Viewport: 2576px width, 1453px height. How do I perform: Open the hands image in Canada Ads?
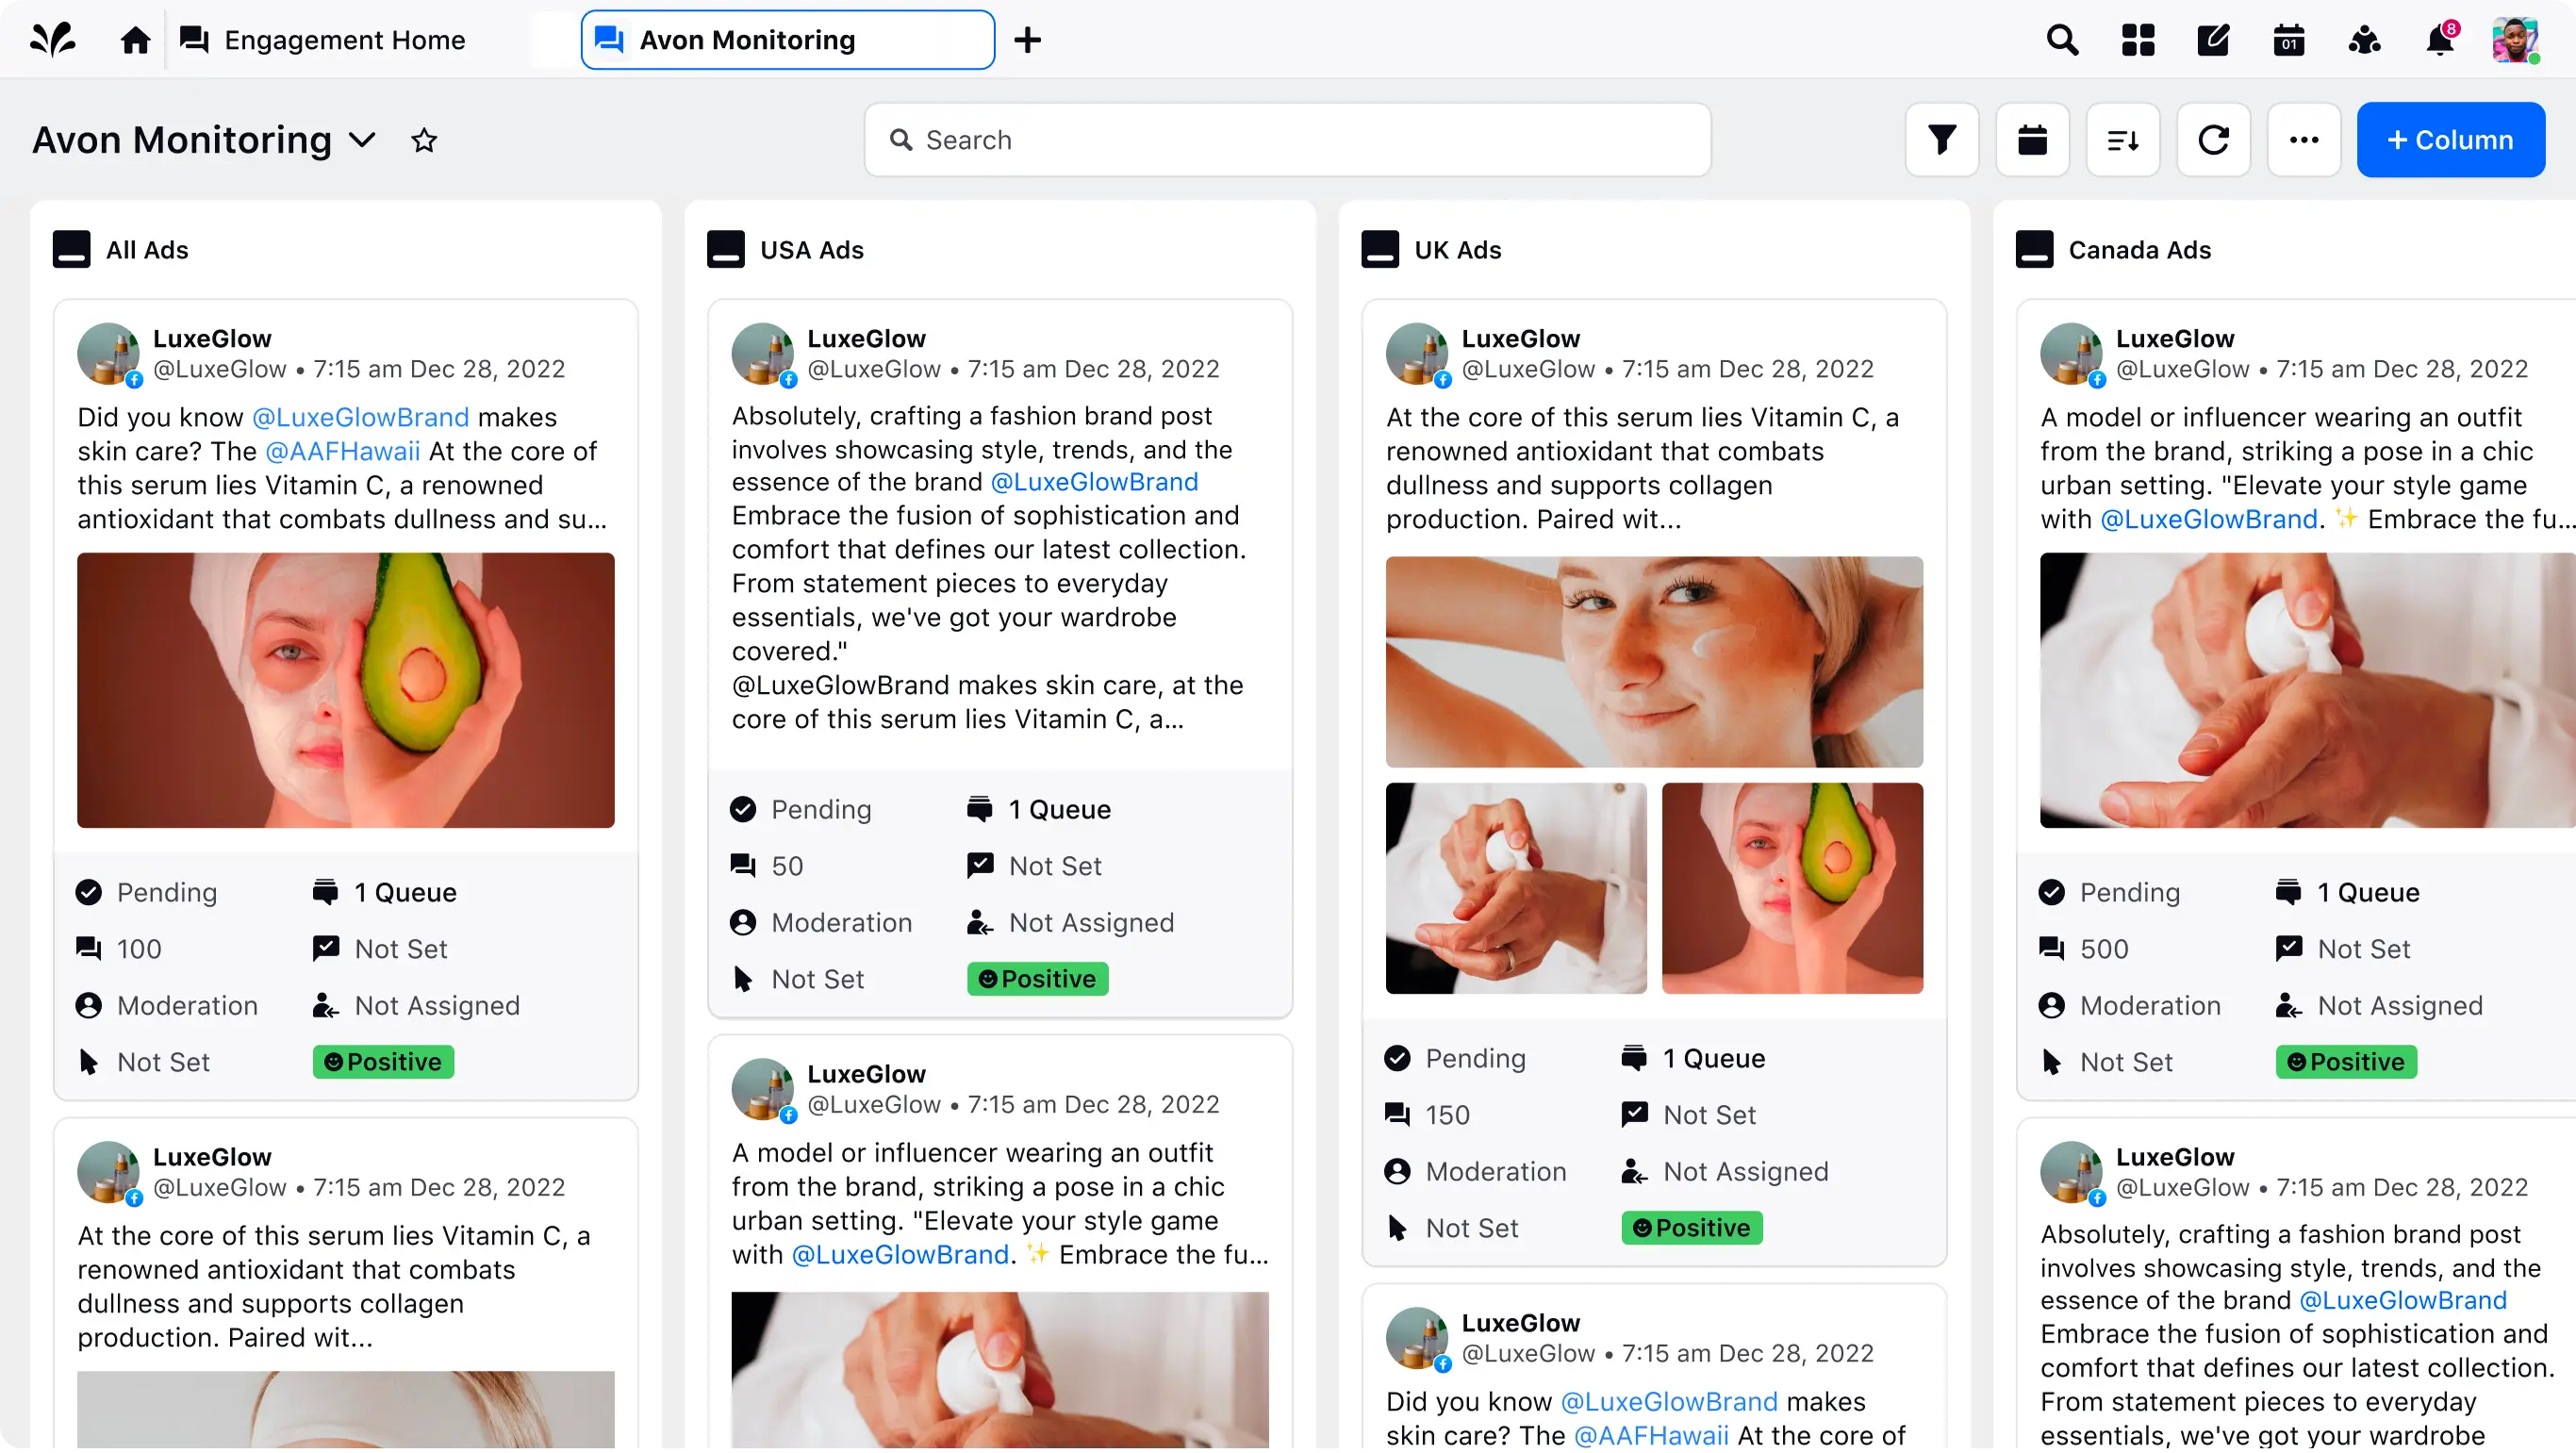coord(2308,690)
